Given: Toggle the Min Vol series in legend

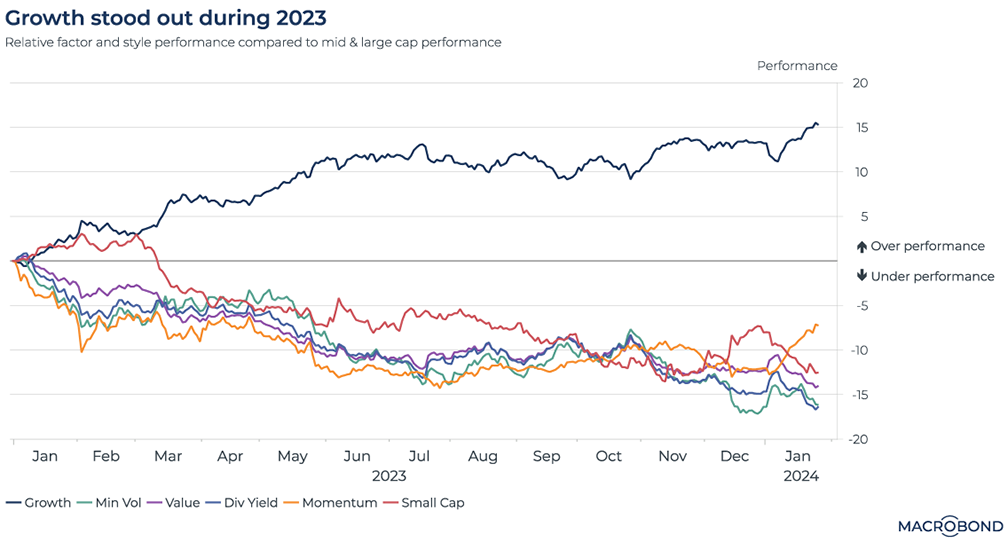Looking at the screenshot, I should click(117, 503).
